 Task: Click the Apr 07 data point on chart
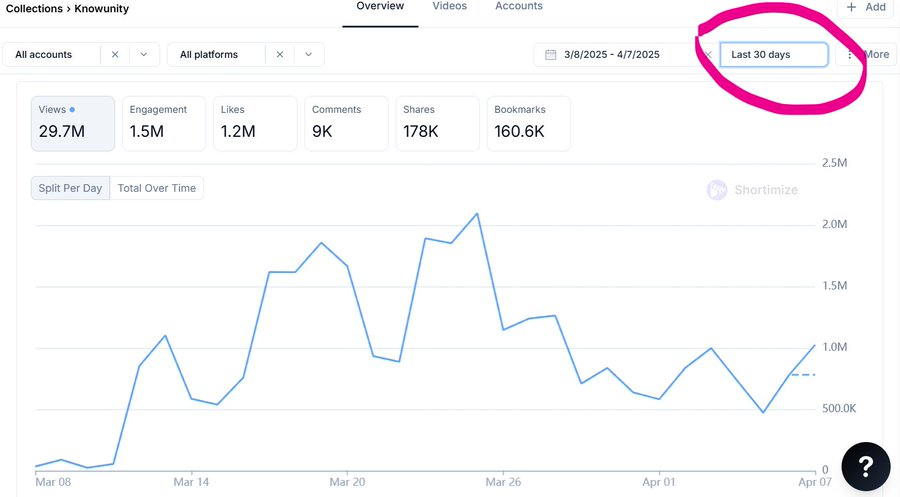point(816,344)
